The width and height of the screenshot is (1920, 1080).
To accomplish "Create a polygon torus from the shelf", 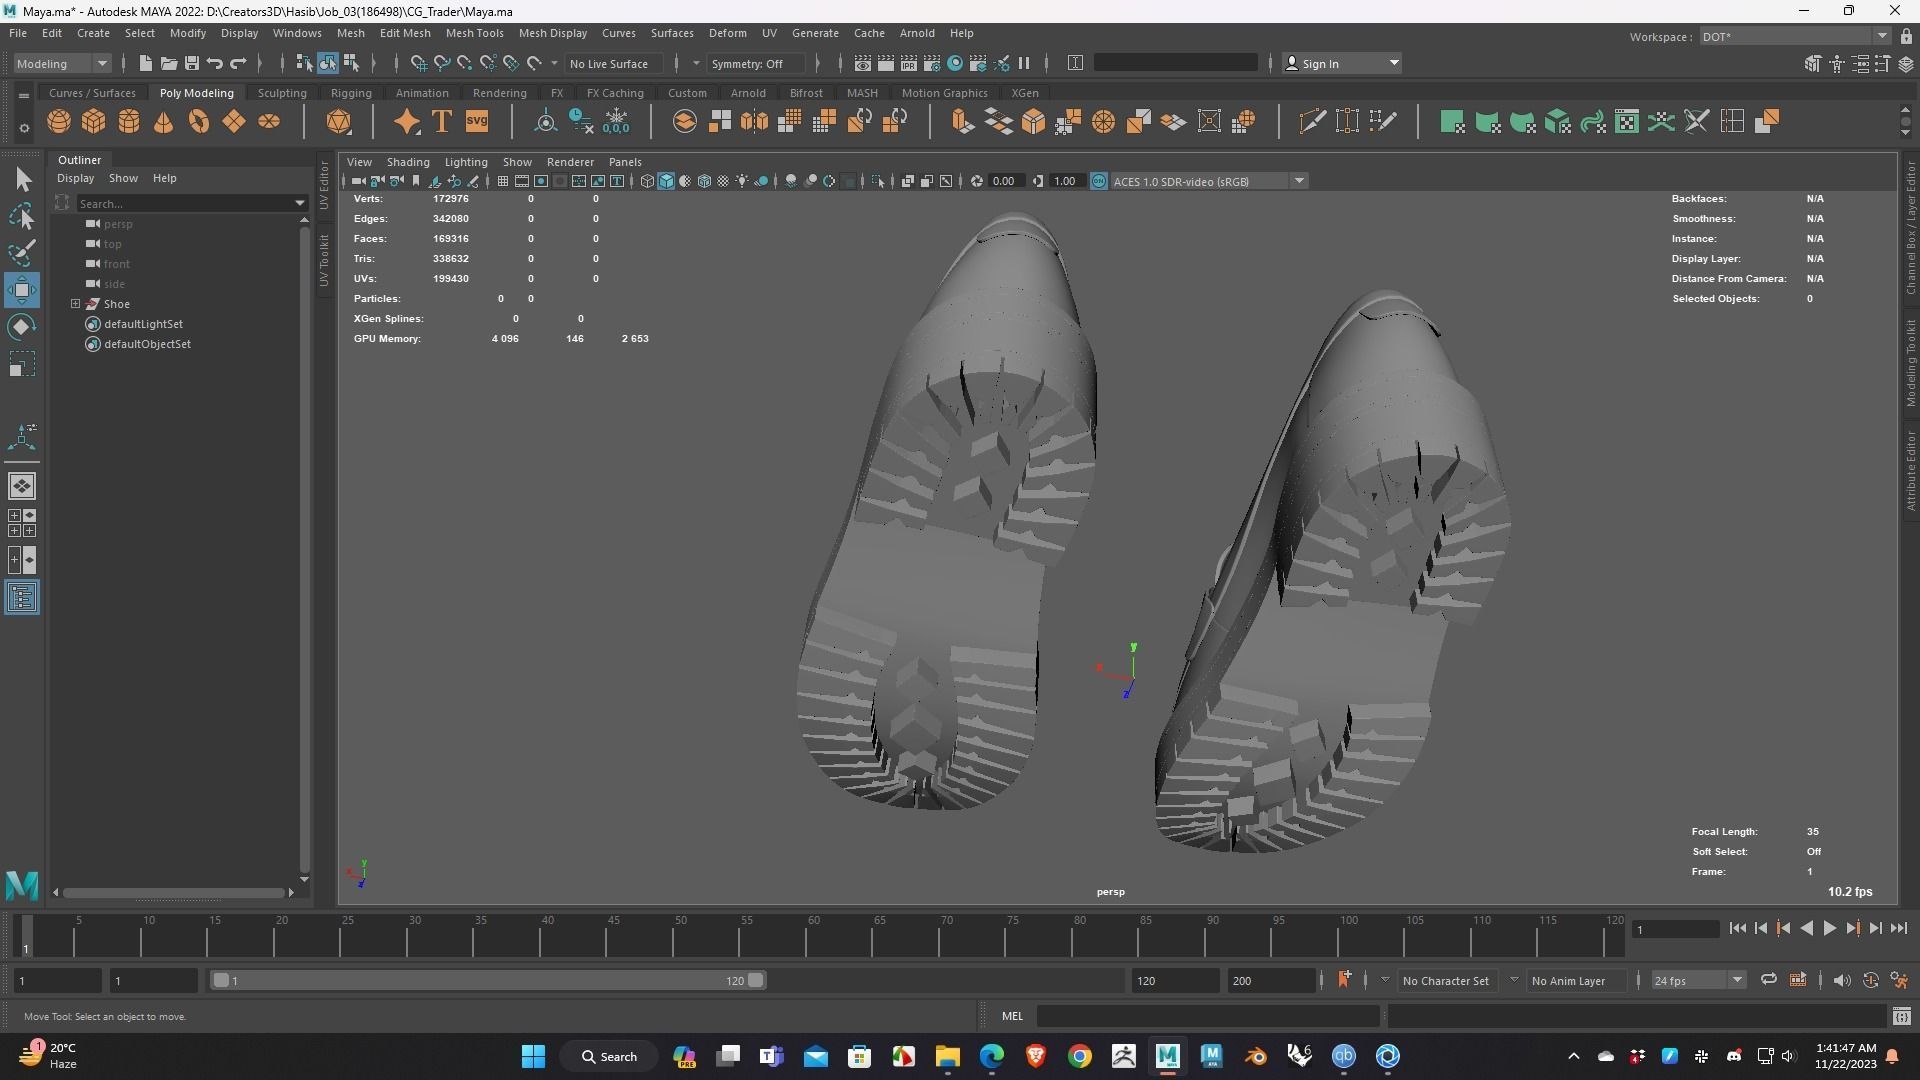I will 198,122.
